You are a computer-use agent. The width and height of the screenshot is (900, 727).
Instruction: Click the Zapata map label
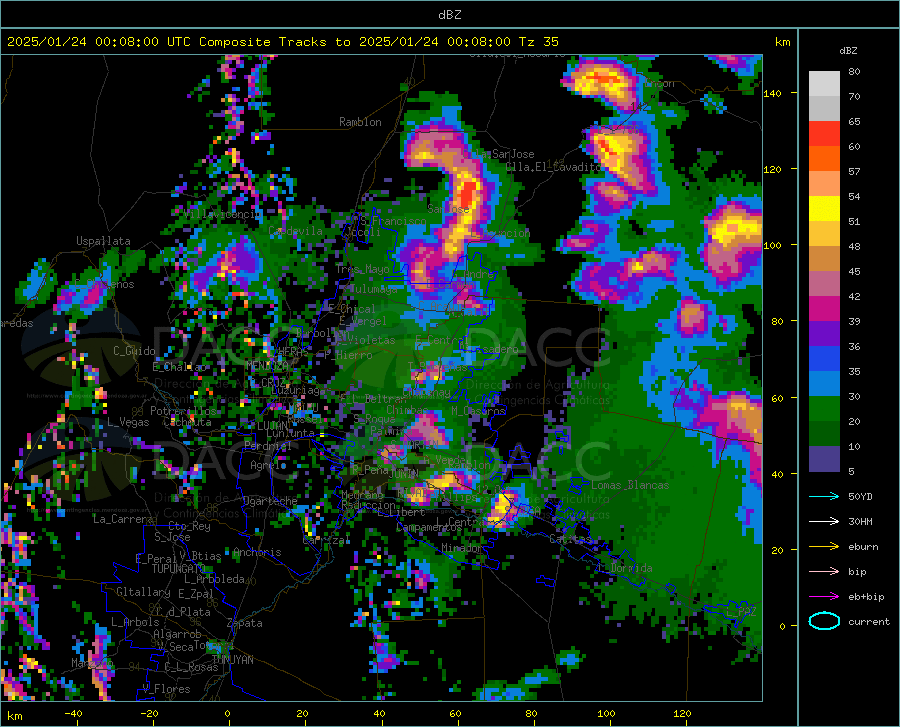pyautogui.click(x=245, y=623)
